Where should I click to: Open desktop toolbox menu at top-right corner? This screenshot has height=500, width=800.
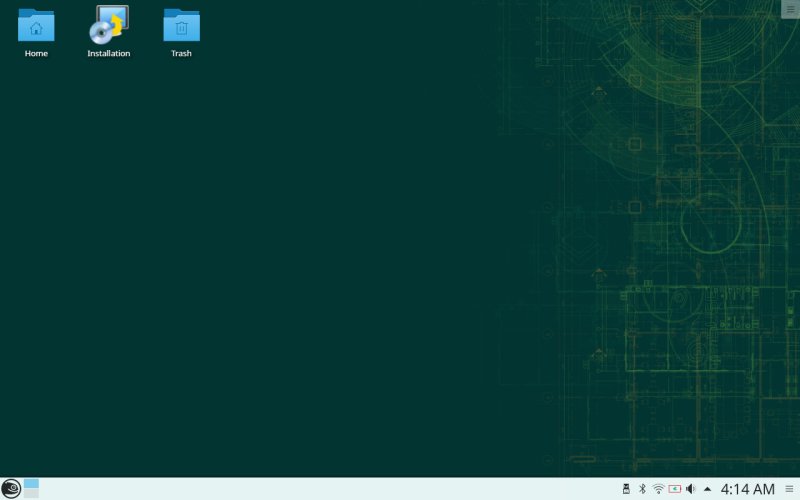tap(791, 9)
